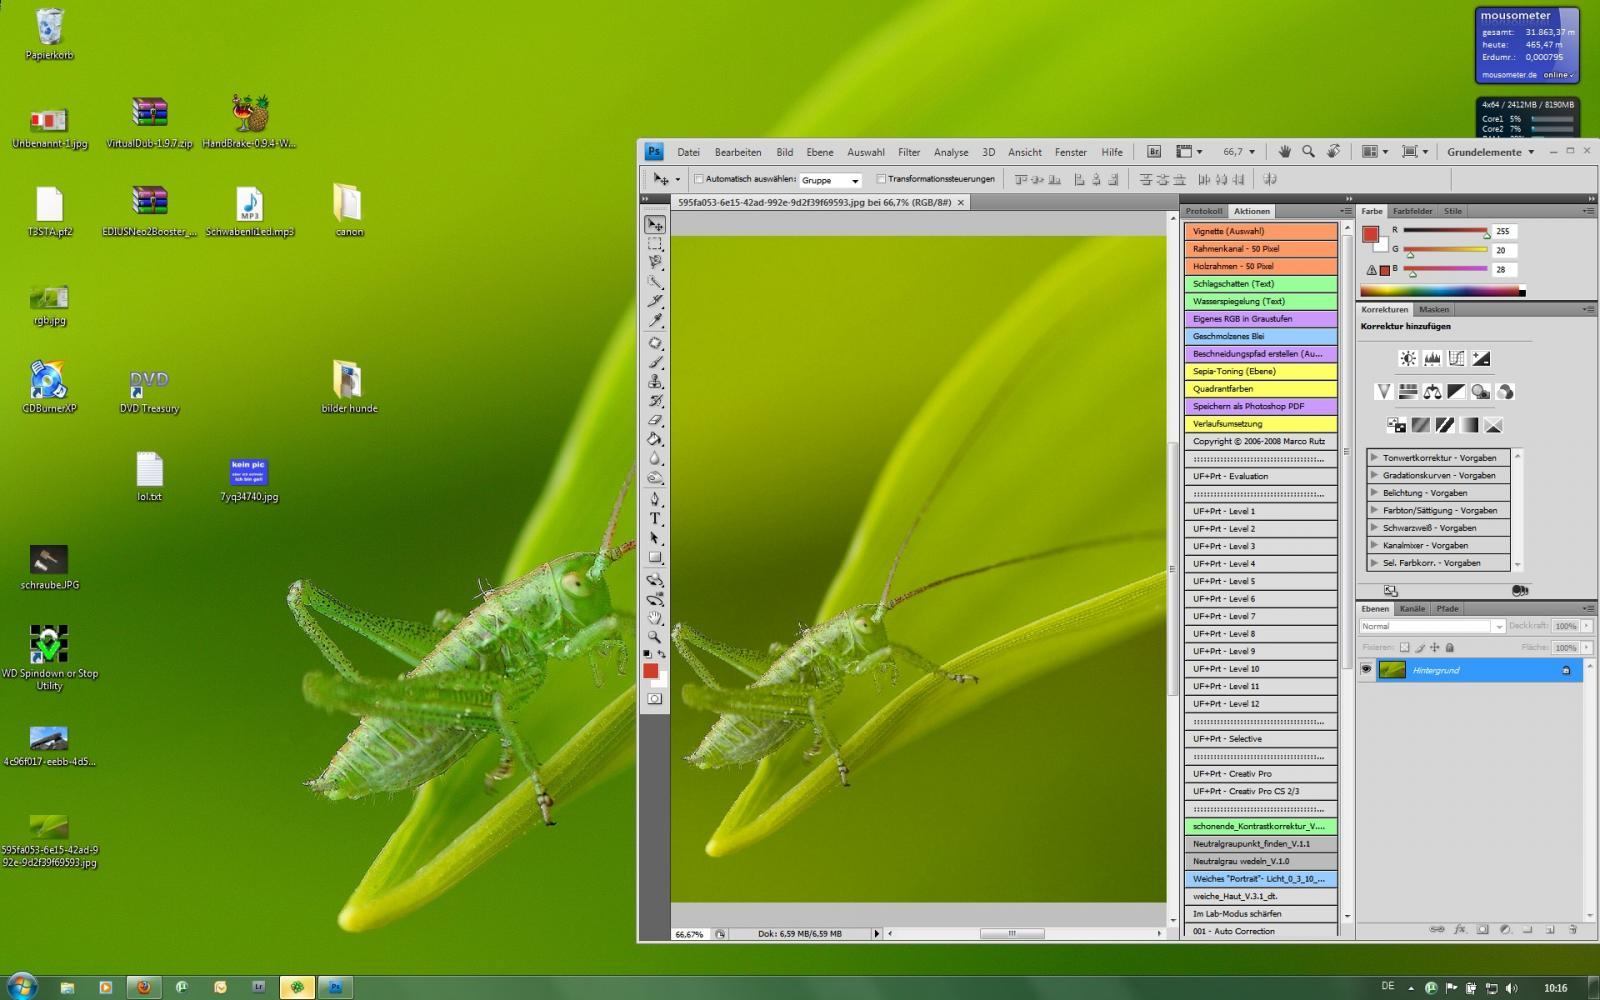Enable Transformationssteuerungen checkbox
This screenshot has height=1000, width=1600.
pos(881,179)
